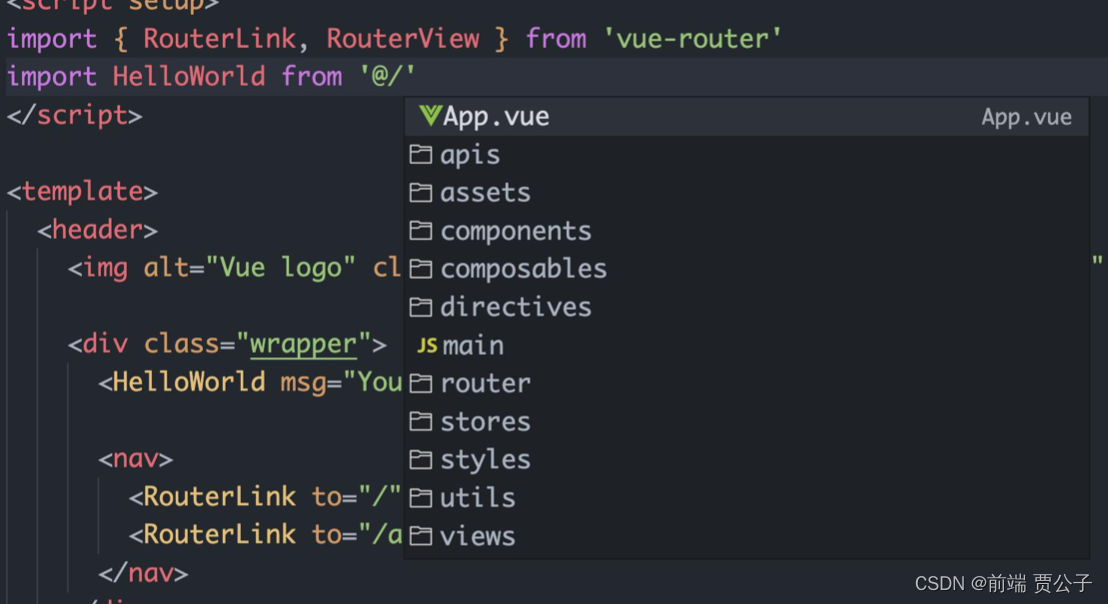Image resolution: width=1108 pixels, height=604 pixels.
Task: Click the folder icon next to stores
Action: (421, 422)
